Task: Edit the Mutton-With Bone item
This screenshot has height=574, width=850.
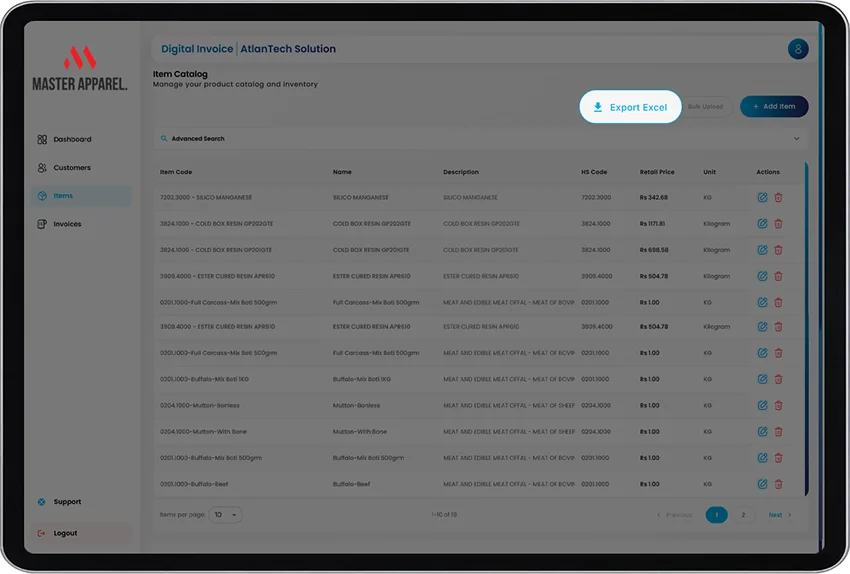Action: coord(762,431)
